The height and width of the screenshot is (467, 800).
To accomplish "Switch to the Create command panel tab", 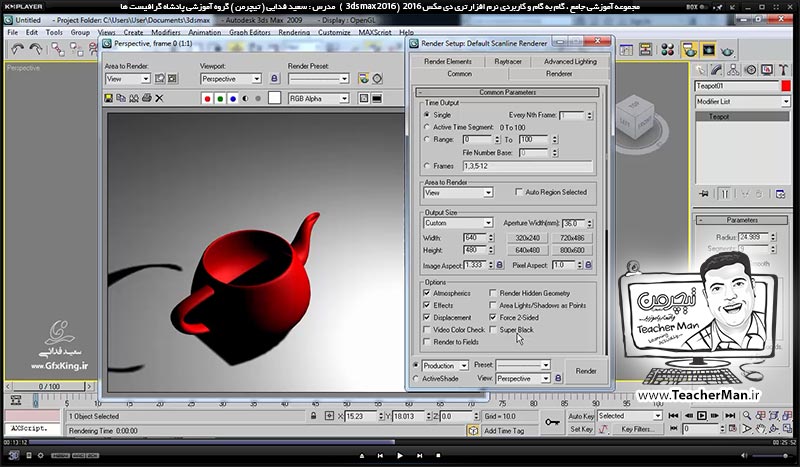I will 701,69.
